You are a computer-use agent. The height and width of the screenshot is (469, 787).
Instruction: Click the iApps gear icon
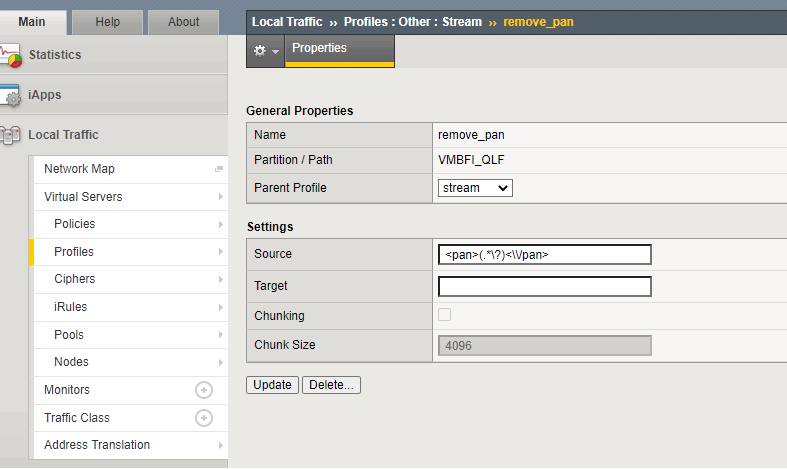[11, 96]
